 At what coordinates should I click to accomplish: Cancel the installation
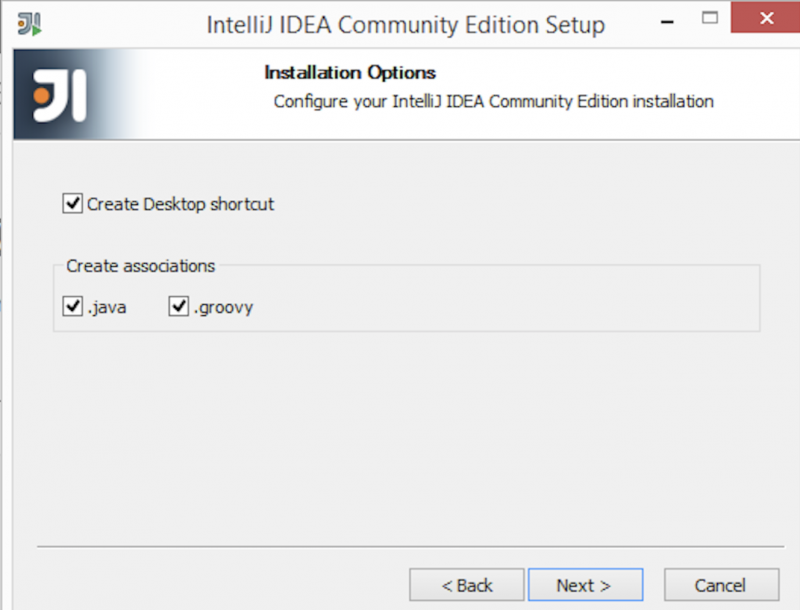click(x=721, y=585)
